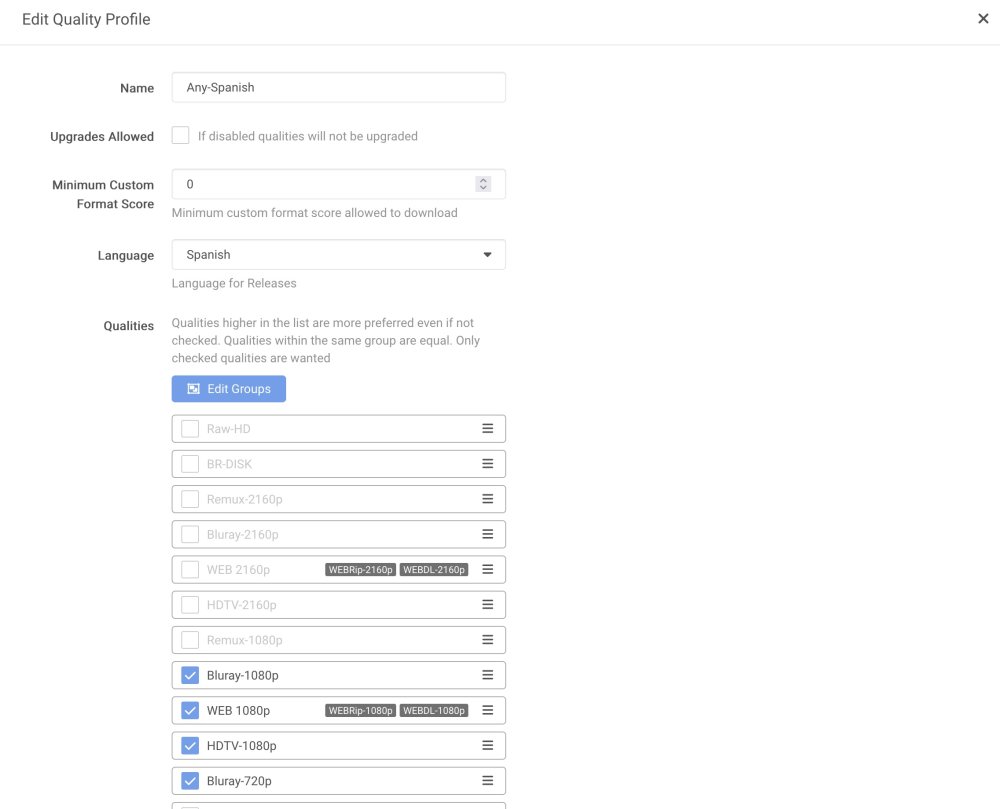Click the WEBRip-2160p tag
1000x809 pixels.
click(x=360, y=569)
